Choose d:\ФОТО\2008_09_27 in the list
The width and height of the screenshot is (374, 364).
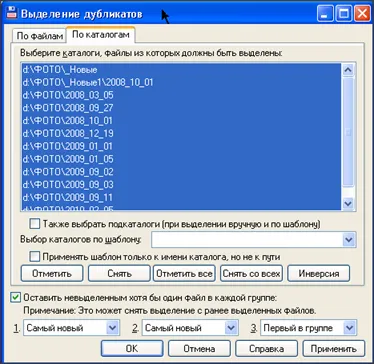pyautogui.click(x=182, y=108)
